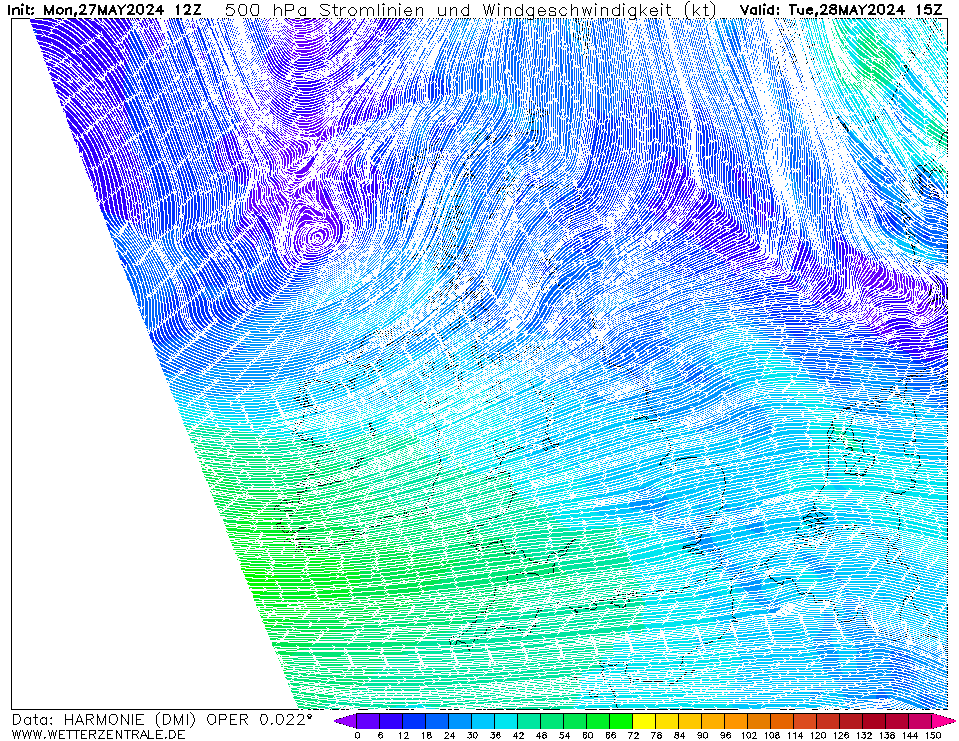Pick the violet 0–6 kt legend swatch
The height and width of the screenshot is (741, 959).
368,721
